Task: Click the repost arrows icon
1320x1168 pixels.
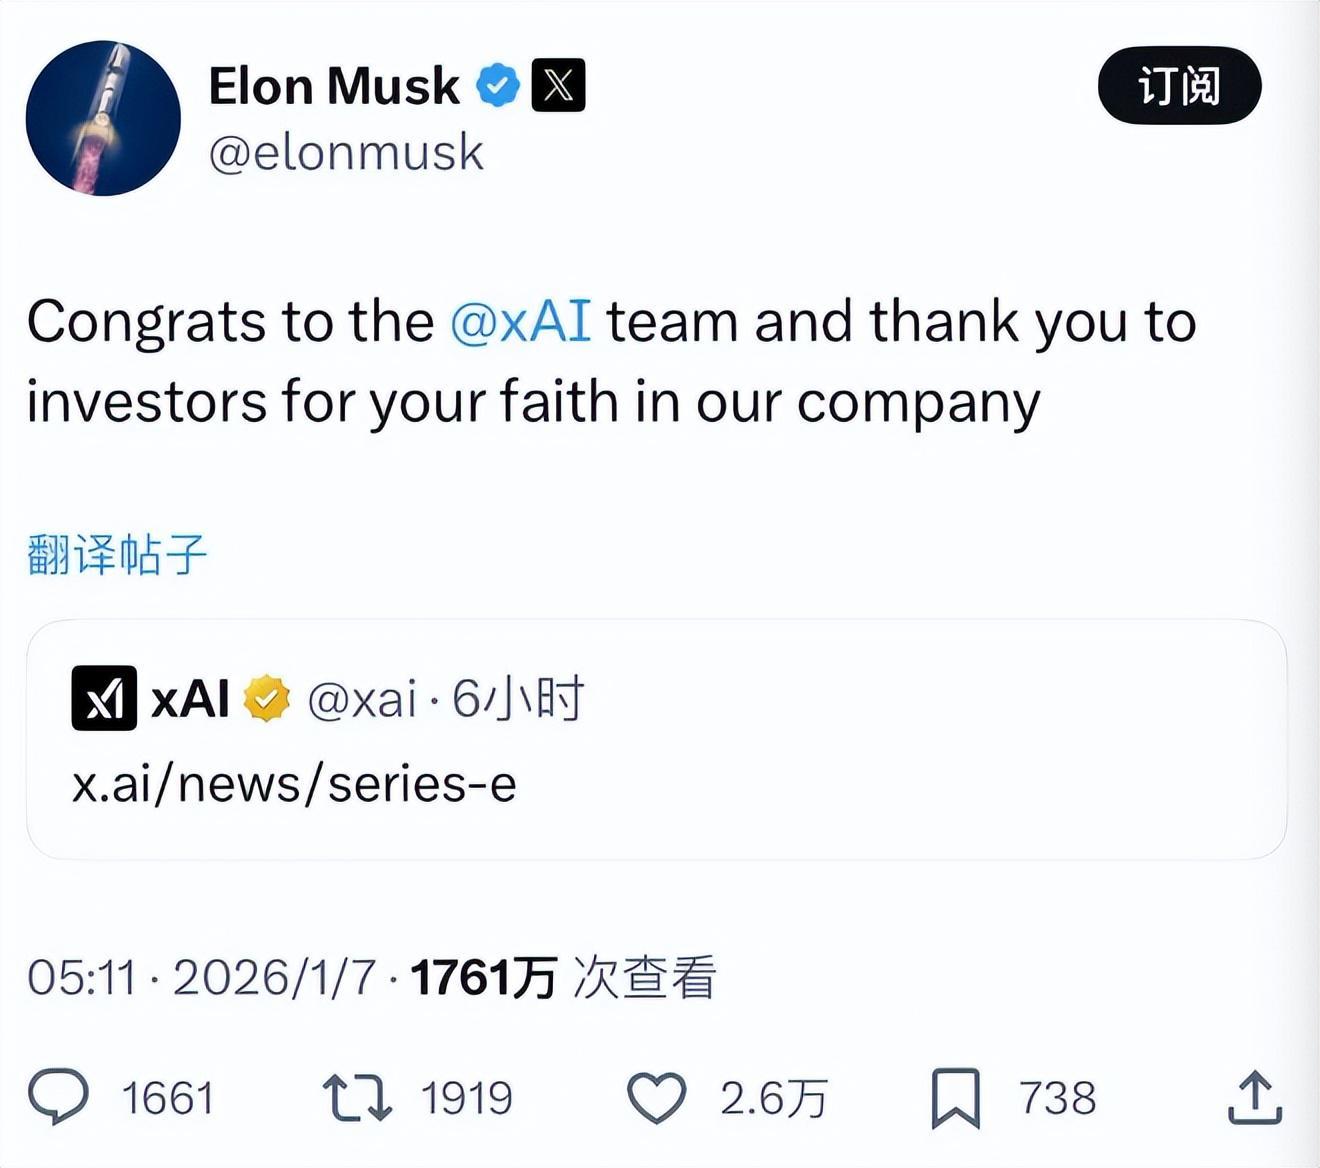Action: (x=357, y=1097)
